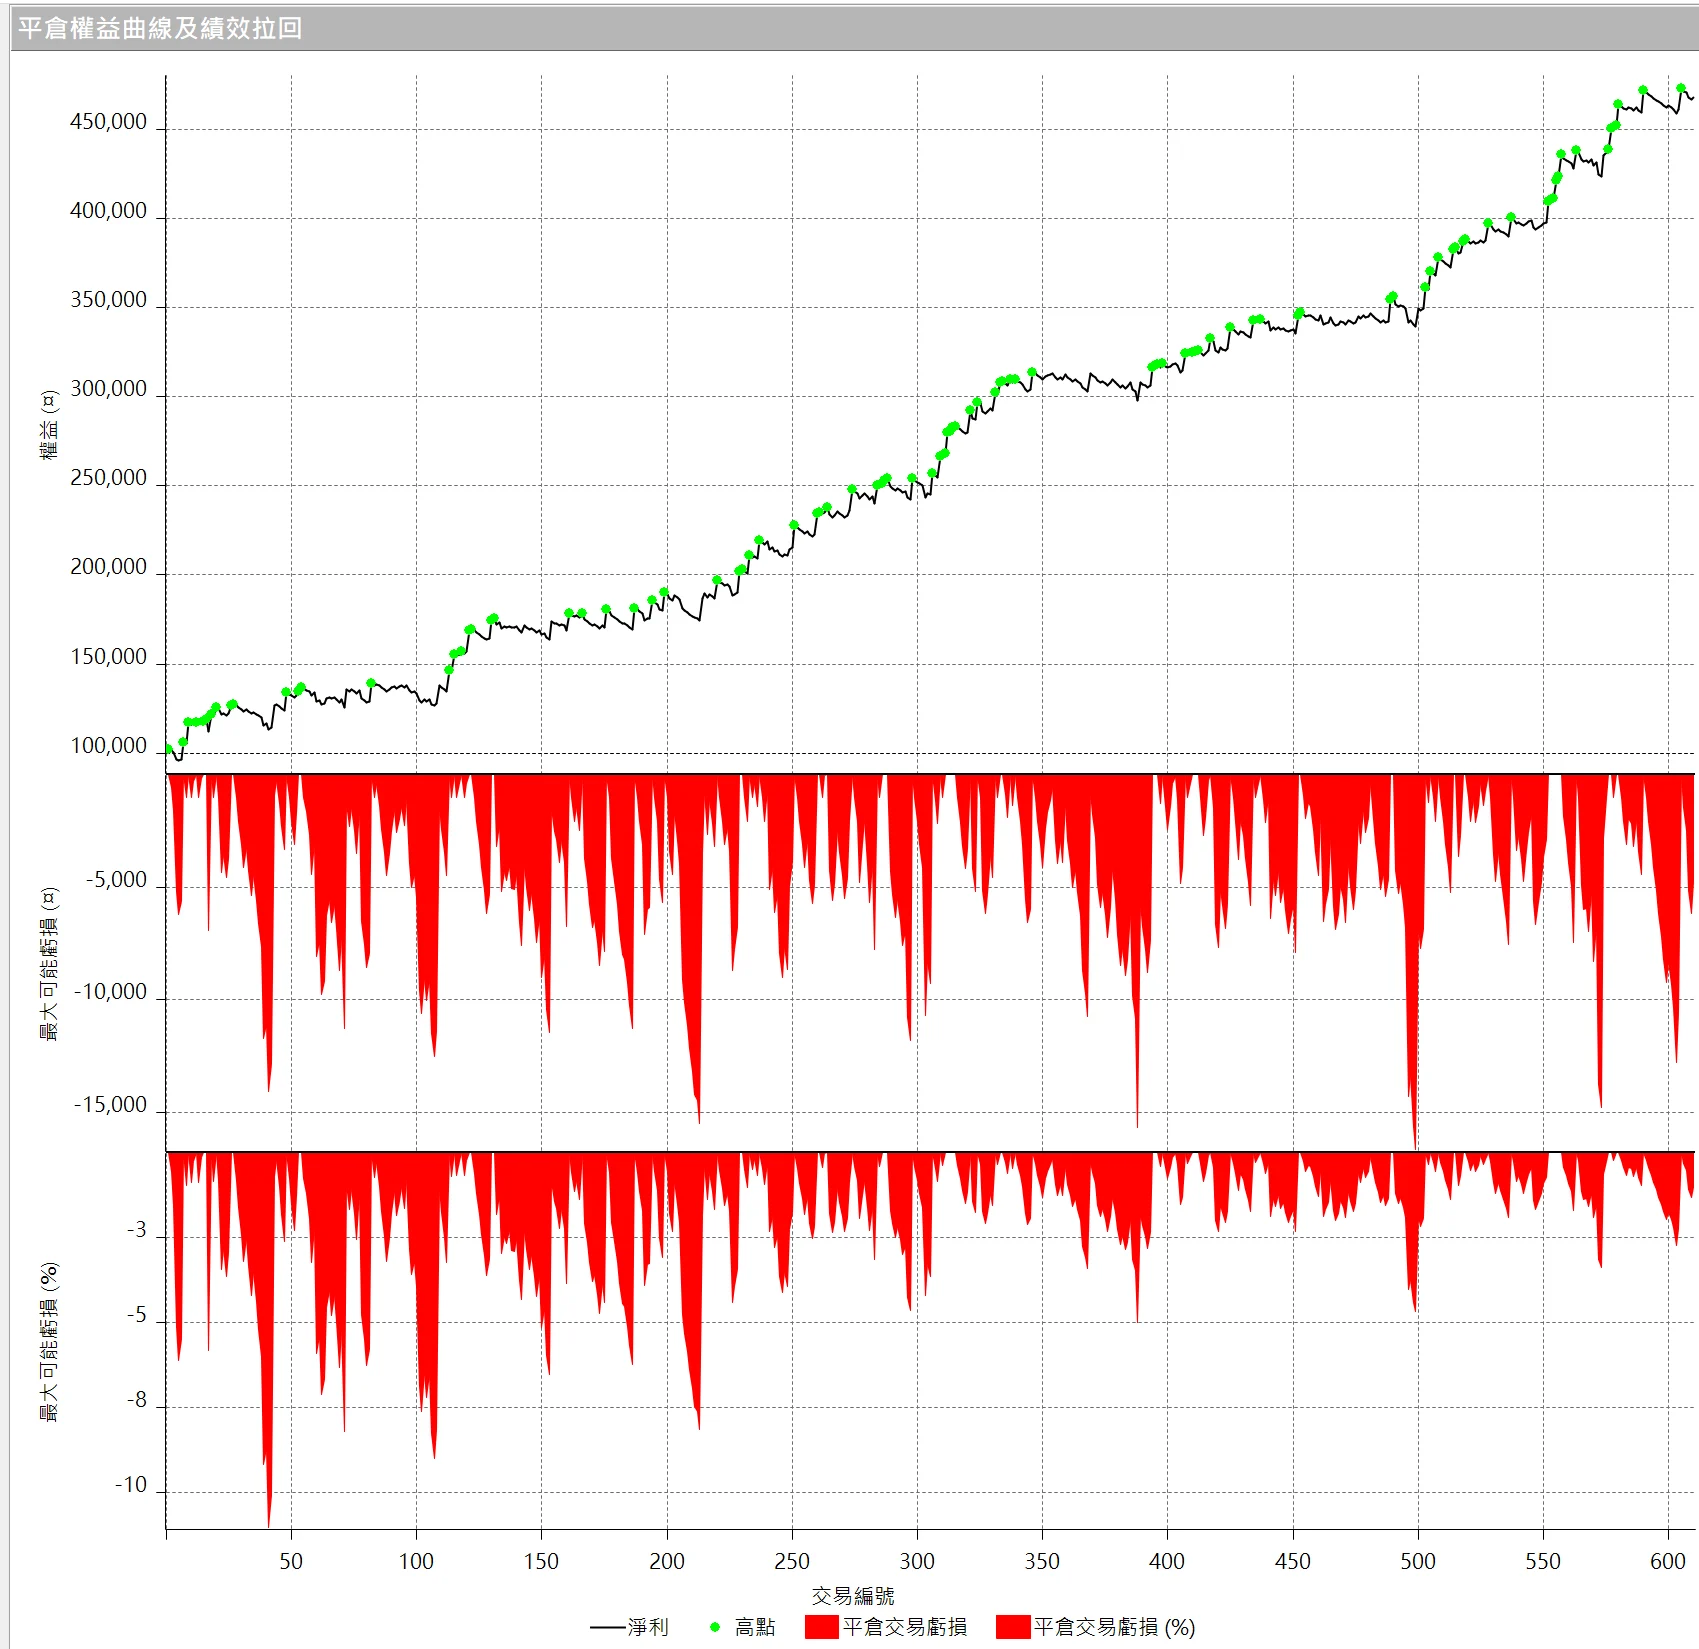1699x1649 pixels.
Task: Click the green 高點 legend marker
Action: (715, 1627)
